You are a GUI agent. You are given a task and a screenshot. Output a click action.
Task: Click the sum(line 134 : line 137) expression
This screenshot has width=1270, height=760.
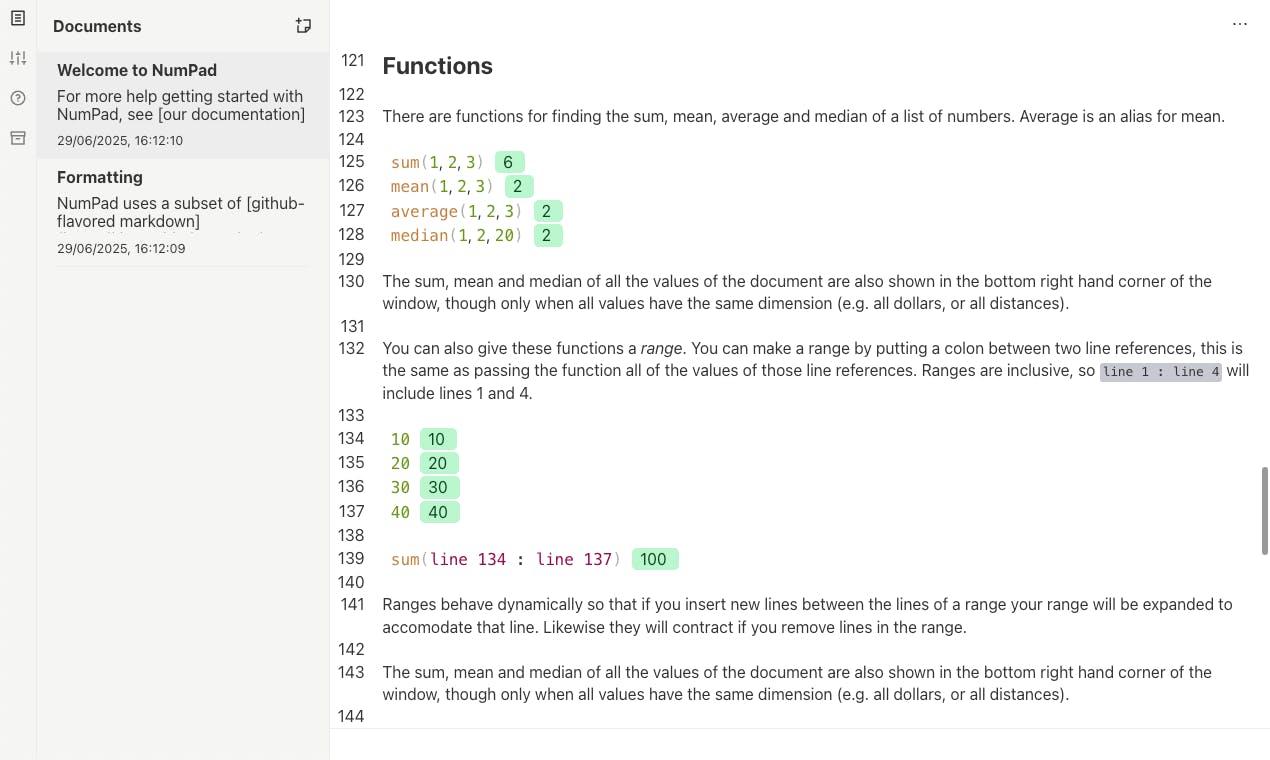coord(506,559)
